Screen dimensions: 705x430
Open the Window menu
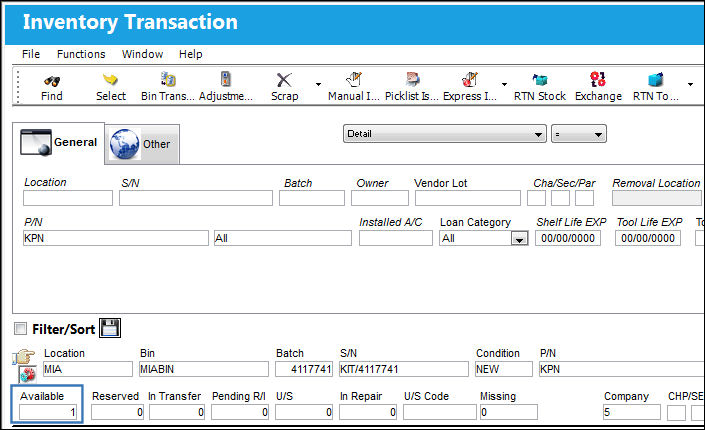point(142,54)
